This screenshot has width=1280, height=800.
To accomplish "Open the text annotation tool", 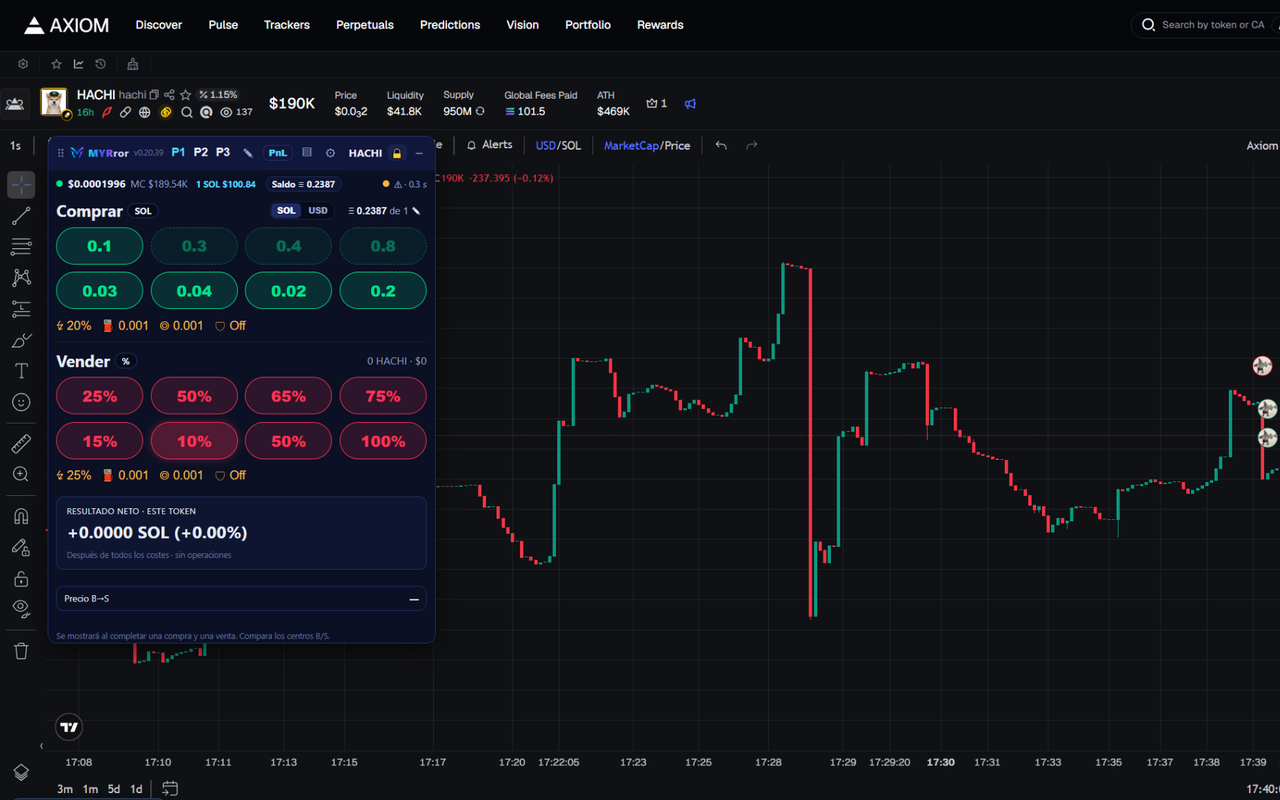I will pos(21,371).
